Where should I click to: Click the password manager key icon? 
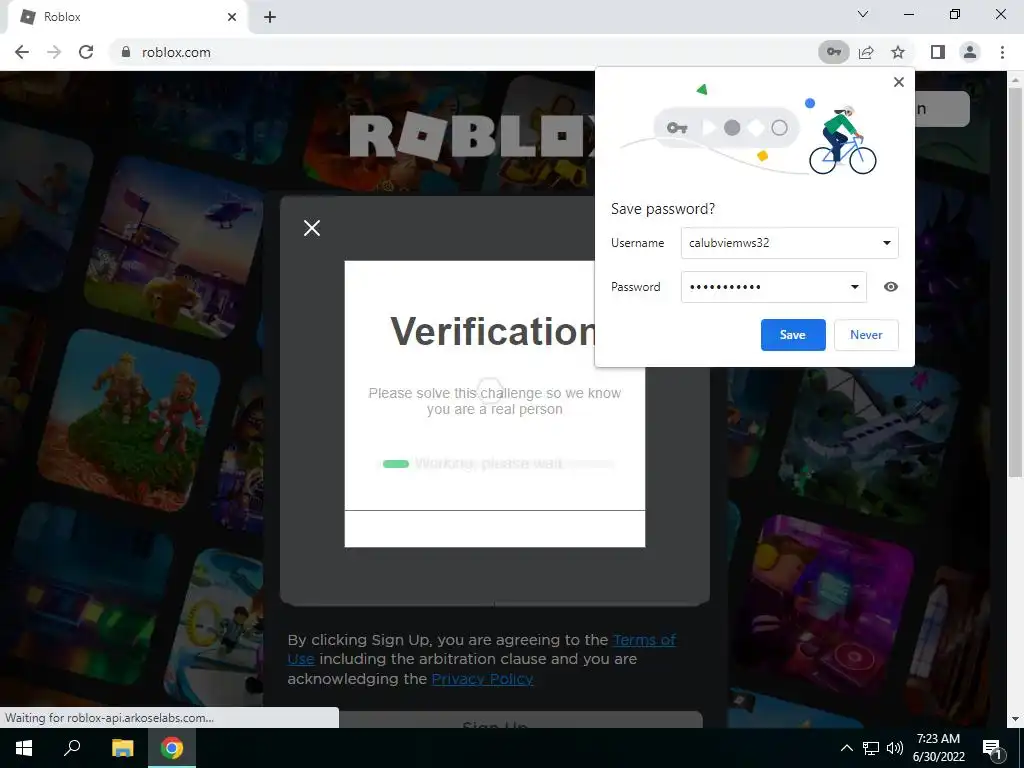(834, 52)
